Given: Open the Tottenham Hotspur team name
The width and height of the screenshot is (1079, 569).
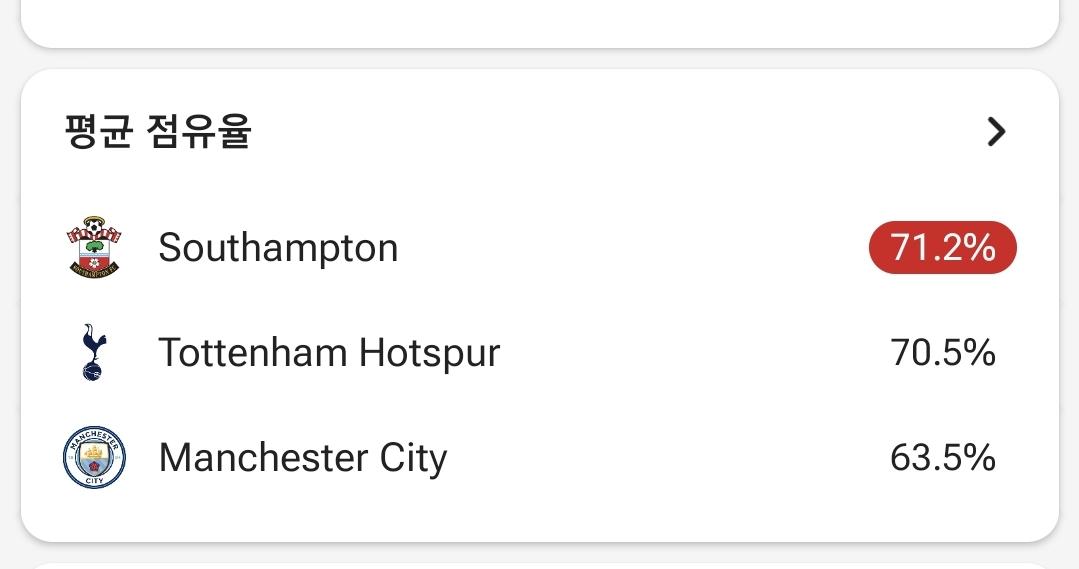Looking at the screenshot, I should [329, 352].
